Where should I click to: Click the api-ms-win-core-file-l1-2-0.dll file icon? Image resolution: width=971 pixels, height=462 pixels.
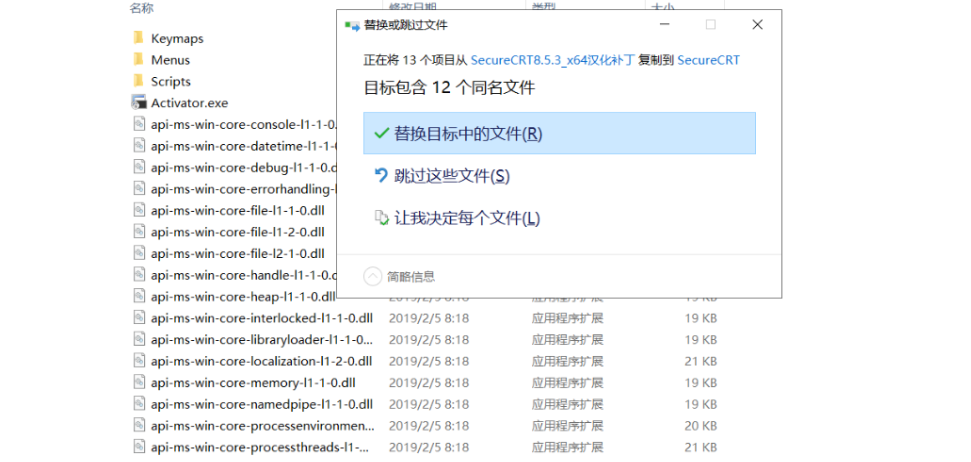click(139, 232)
